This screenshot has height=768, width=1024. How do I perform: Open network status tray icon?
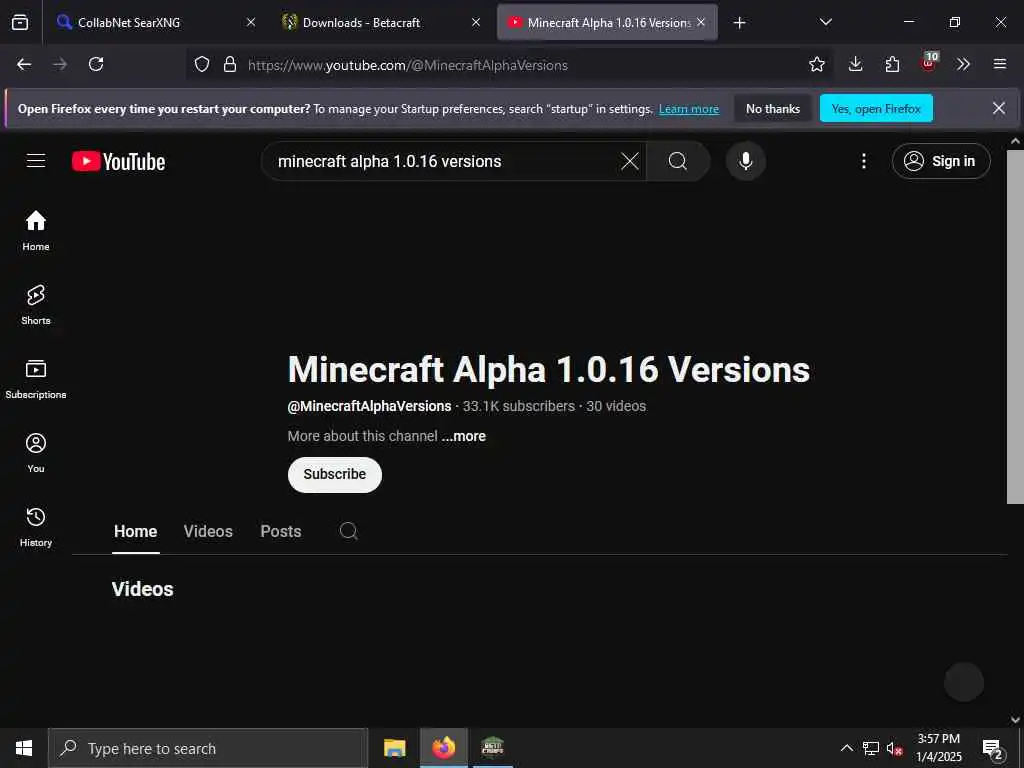tap(871, 748)
